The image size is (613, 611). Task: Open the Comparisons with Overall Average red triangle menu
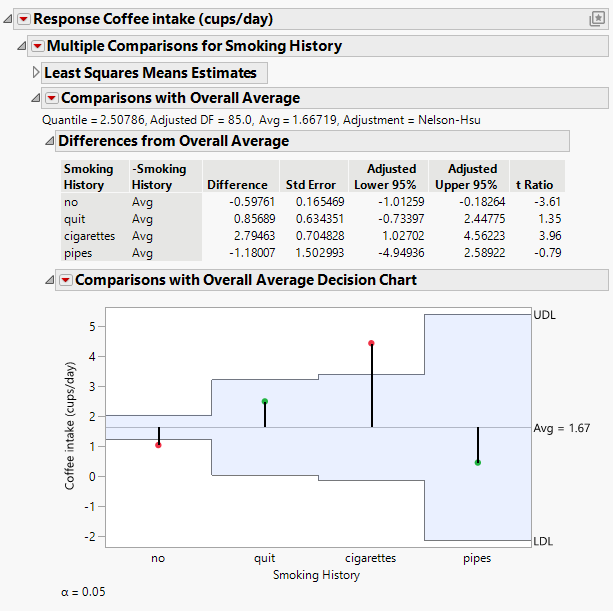(52, 98)
